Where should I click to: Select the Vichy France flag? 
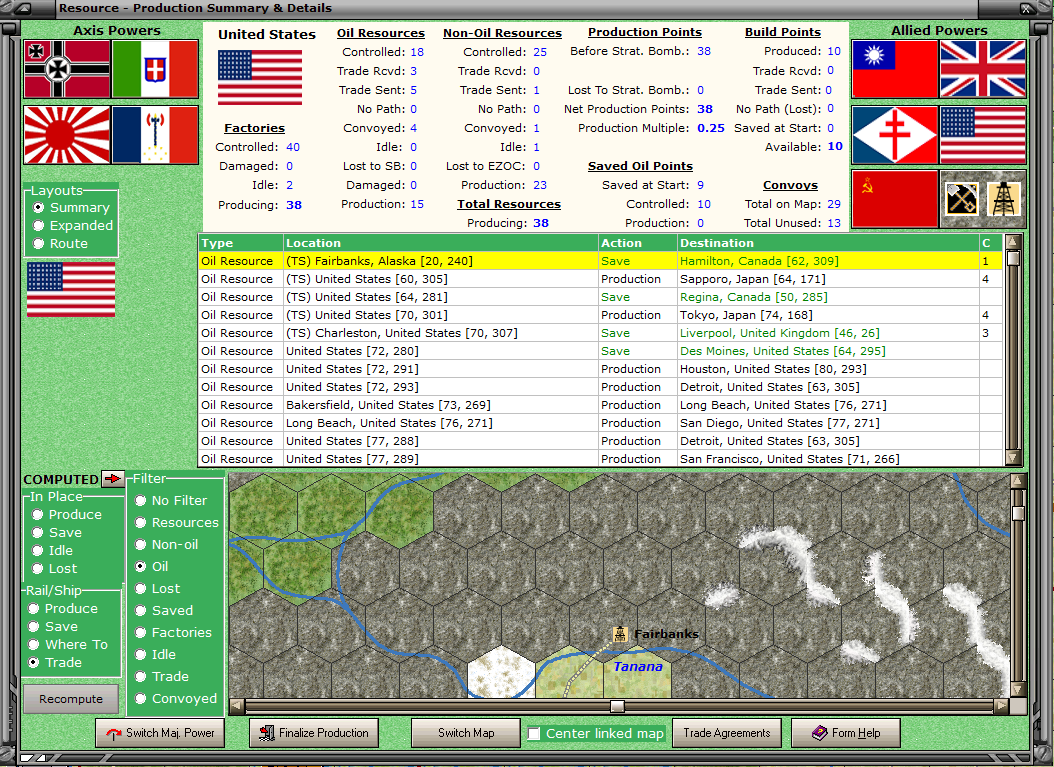pos(155,135)
